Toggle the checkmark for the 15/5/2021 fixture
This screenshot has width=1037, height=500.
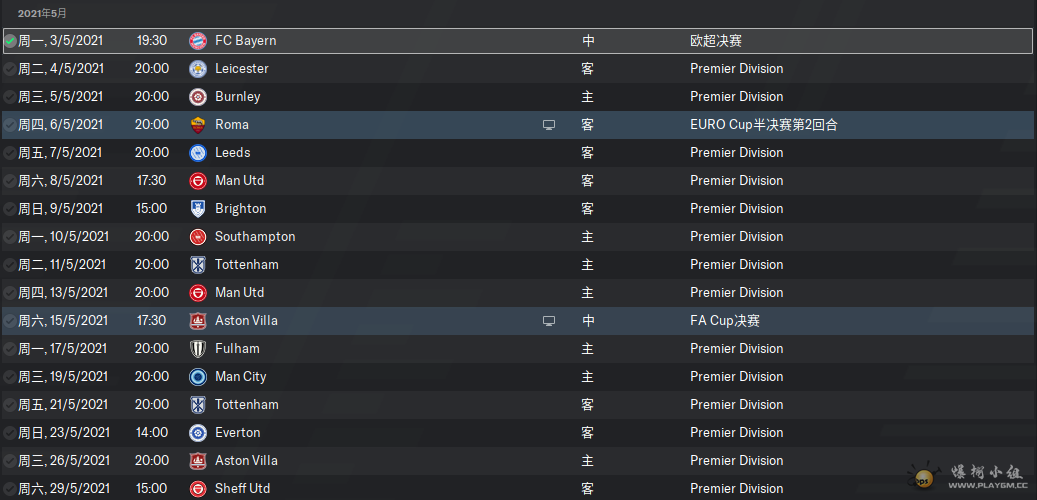pyautogui.click(x=10, y=321)
